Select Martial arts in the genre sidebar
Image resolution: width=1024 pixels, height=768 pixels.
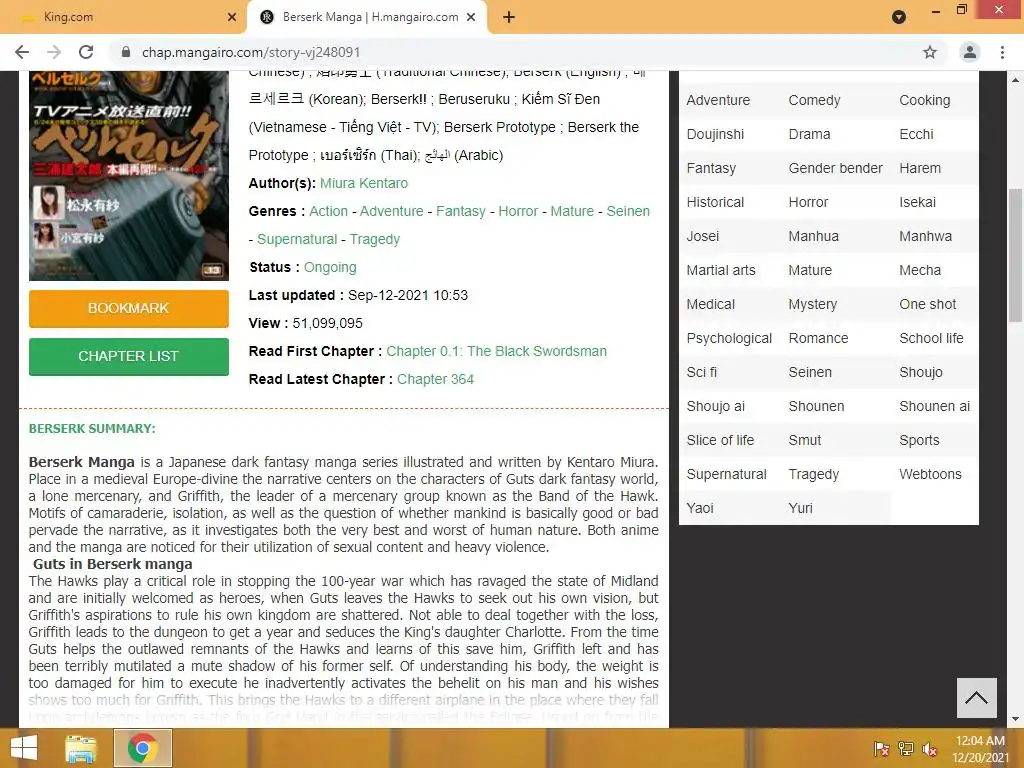point(721,270)
